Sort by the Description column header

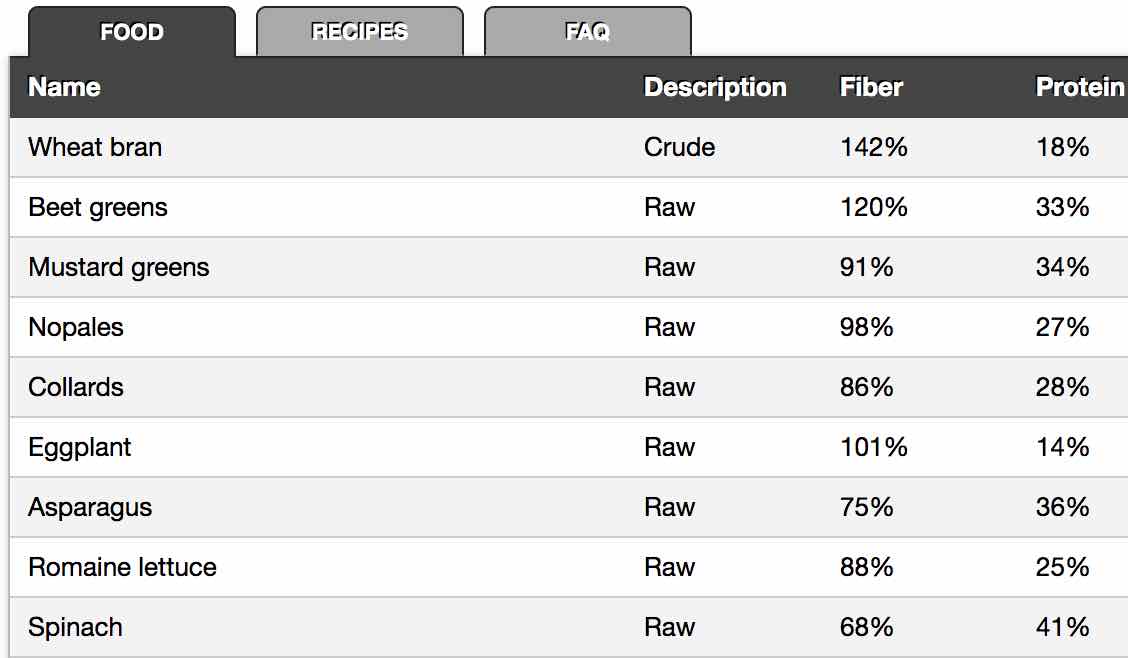[x=715, y=87]
